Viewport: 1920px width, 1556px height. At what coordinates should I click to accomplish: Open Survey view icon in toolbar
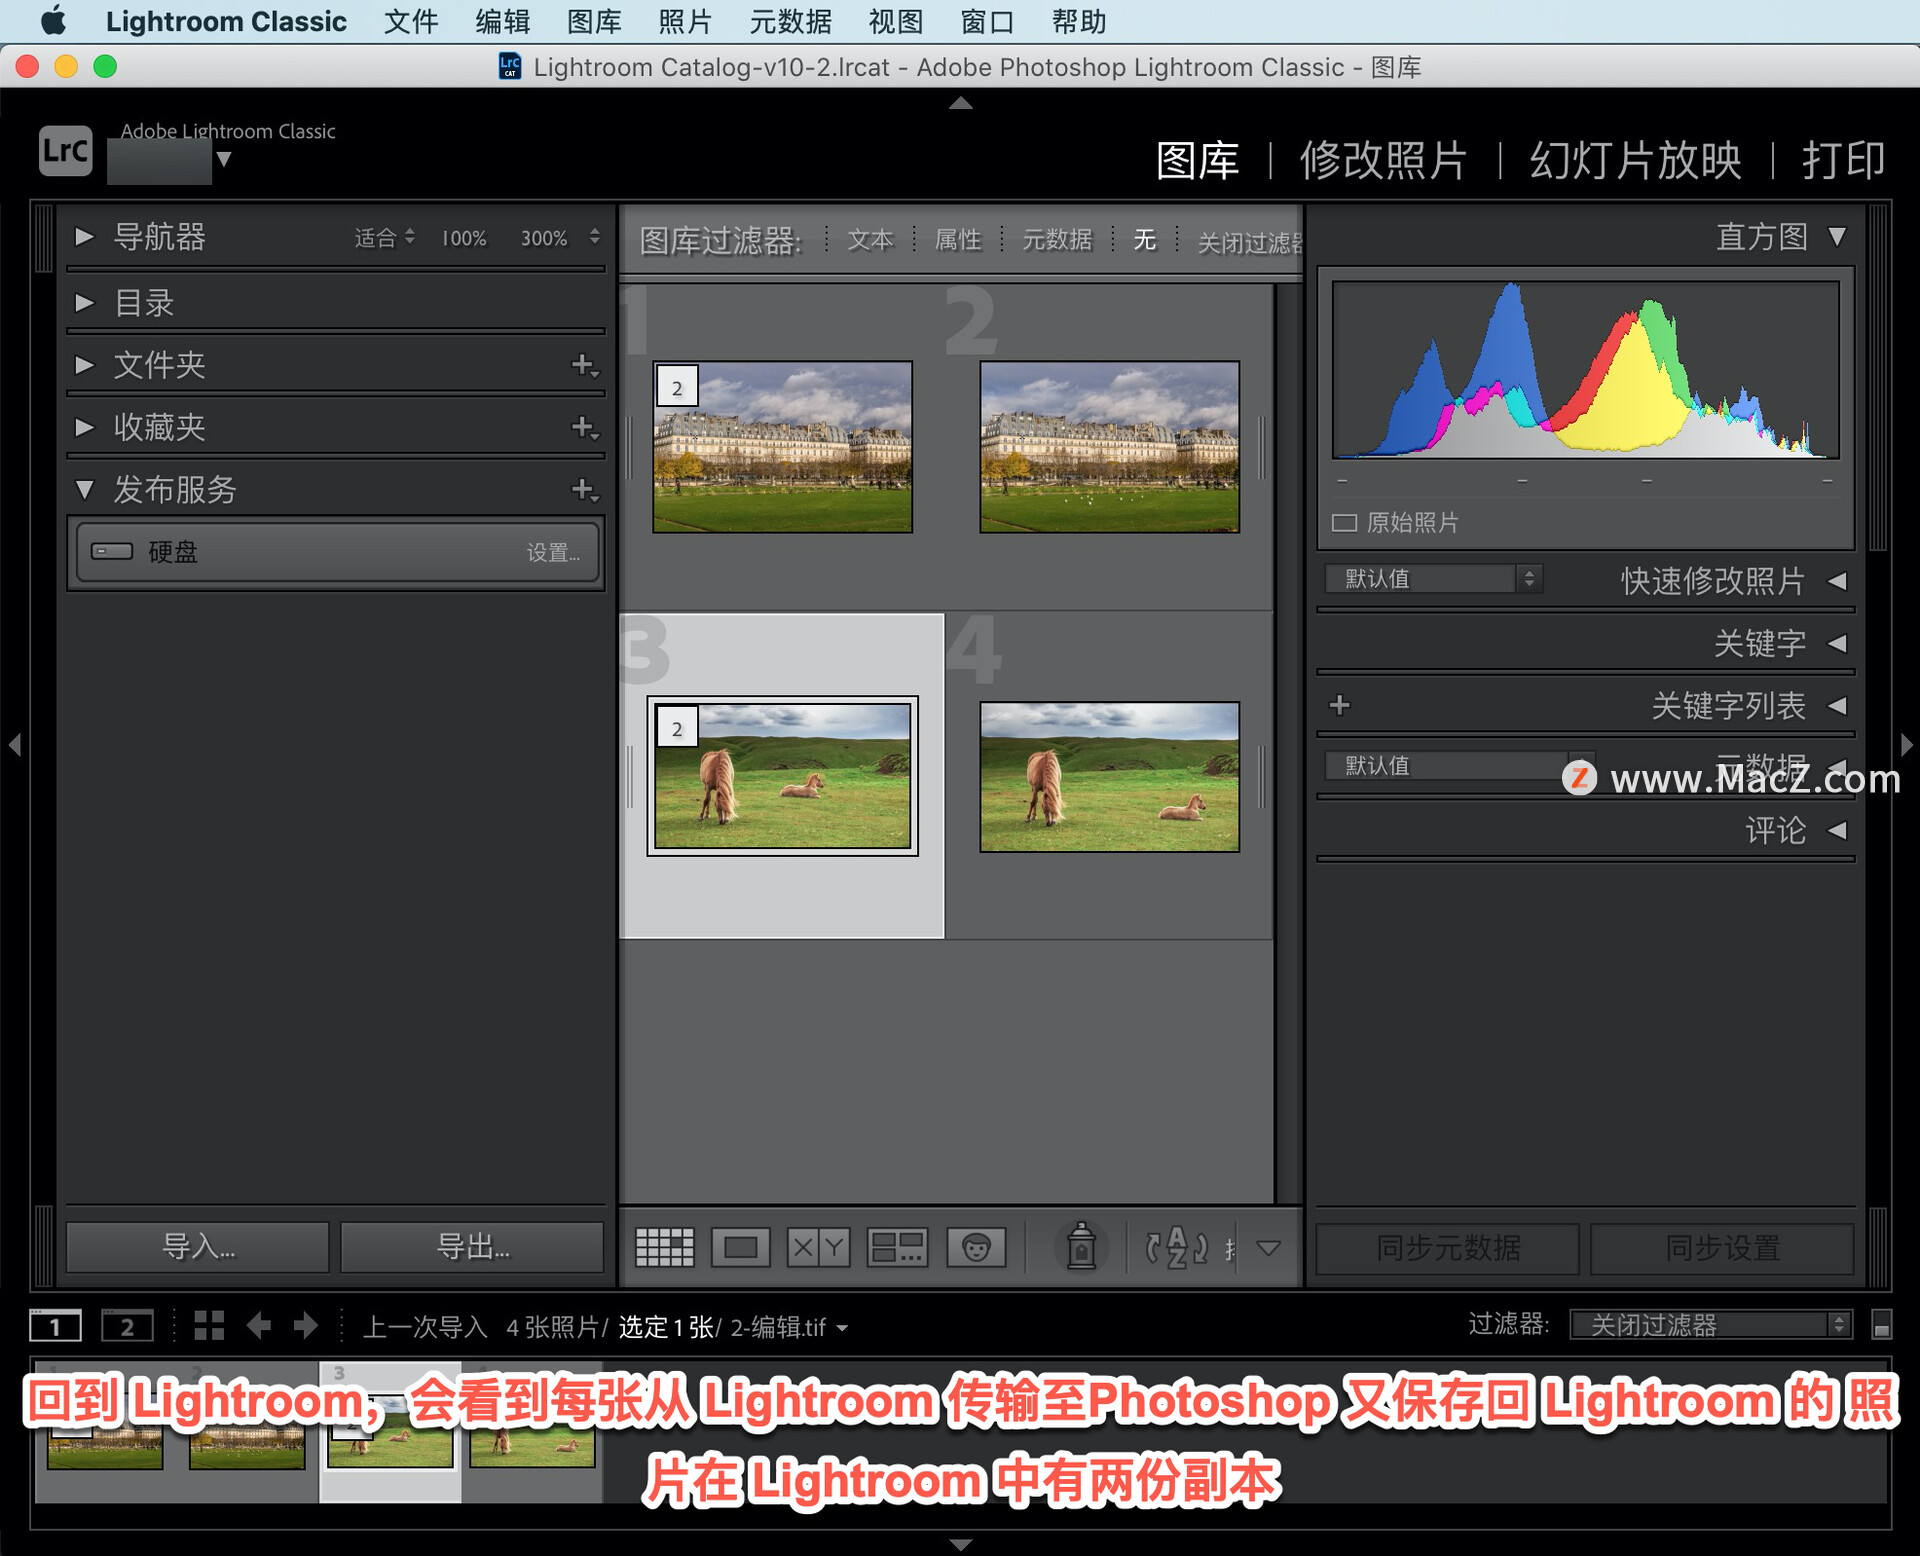pos(897,1247)
